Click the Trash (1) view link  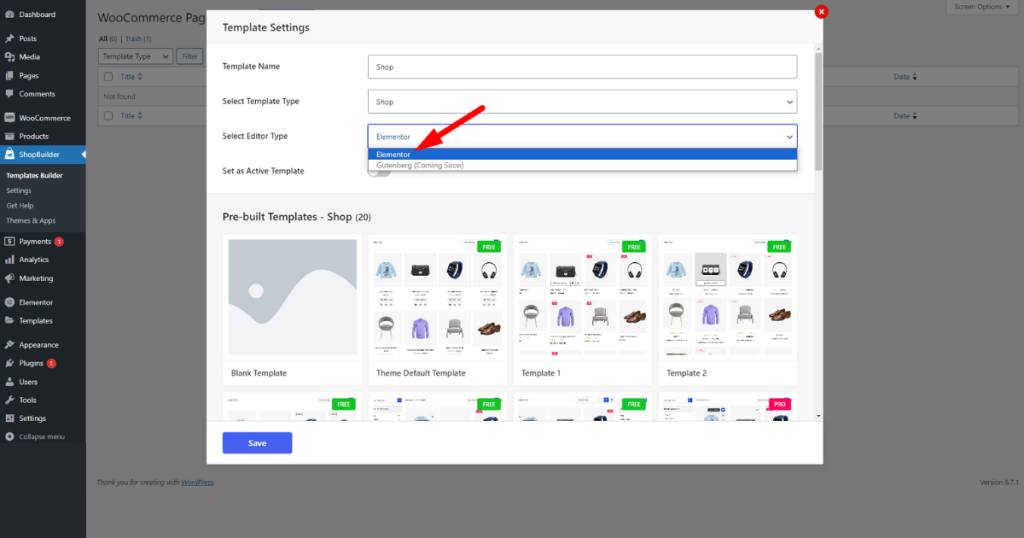[138, 39]
